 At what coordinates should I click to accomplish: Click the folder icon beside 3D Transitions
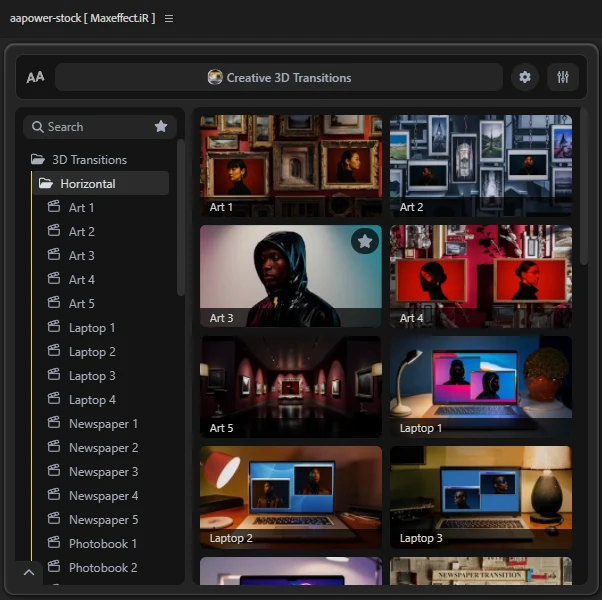click(38, 159)
